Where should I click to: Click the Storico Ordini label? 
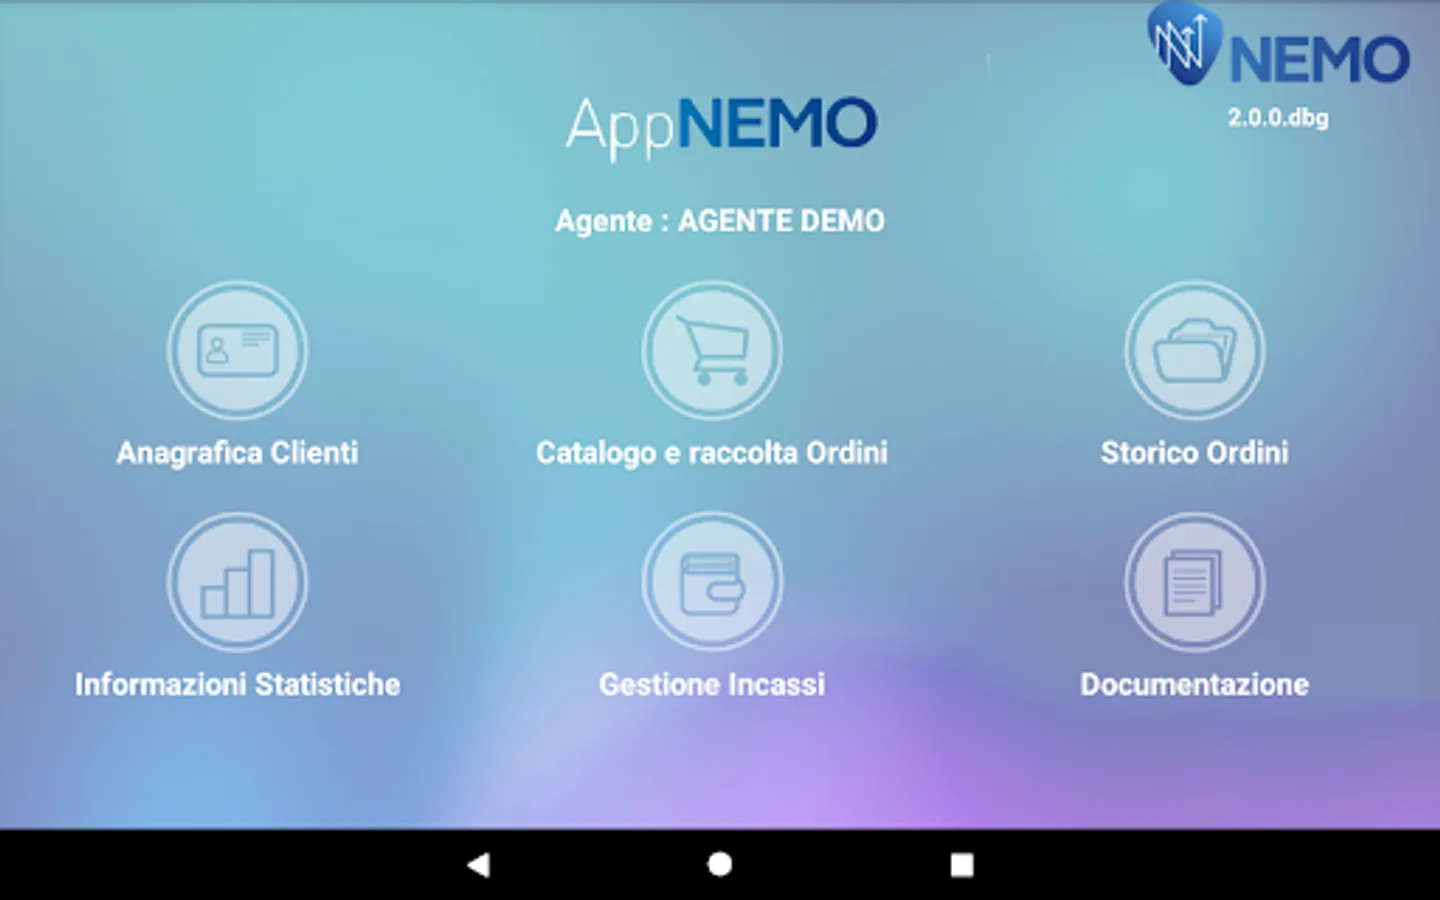coord(1194,453)
